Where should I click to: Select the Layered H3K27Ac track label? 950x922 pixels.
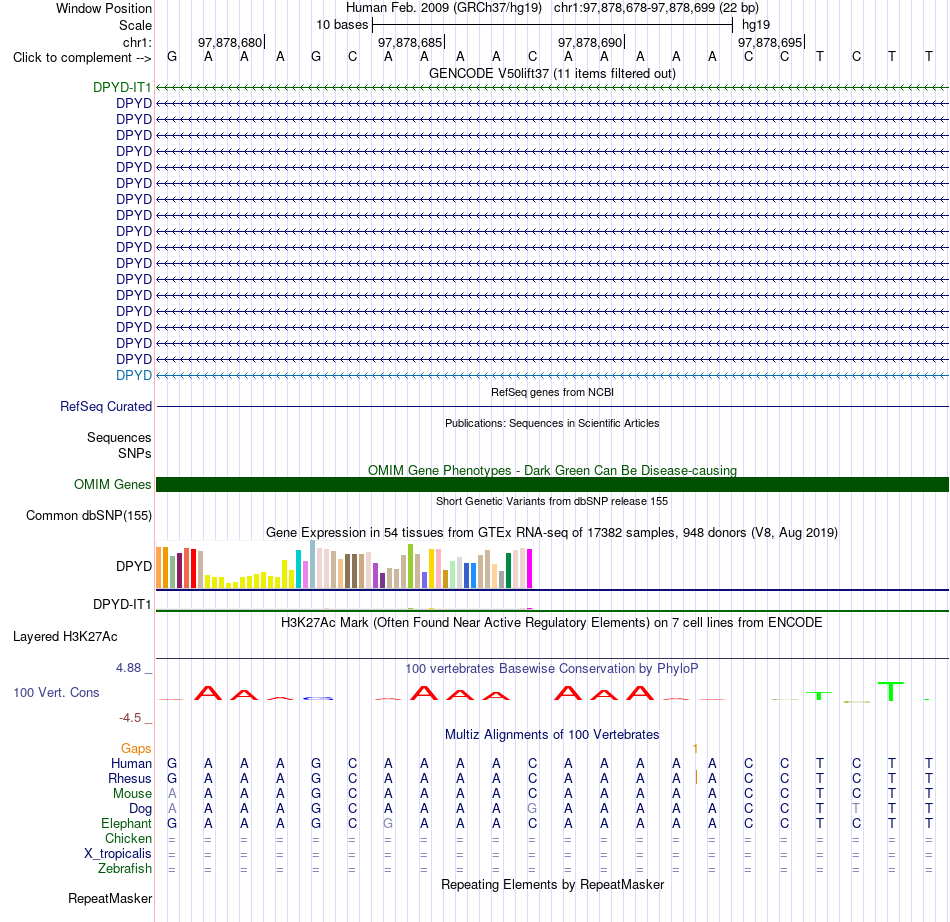(65, 637)
